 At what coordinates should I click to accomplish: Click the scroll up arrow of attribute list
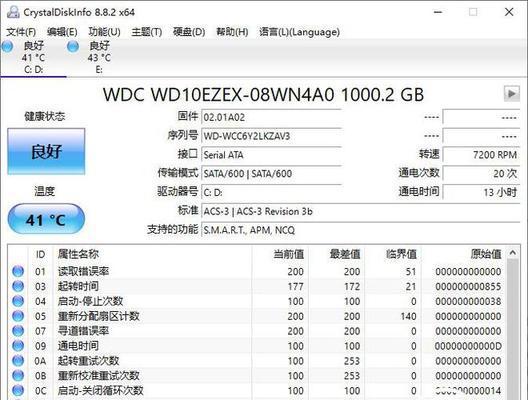[513, 253]
